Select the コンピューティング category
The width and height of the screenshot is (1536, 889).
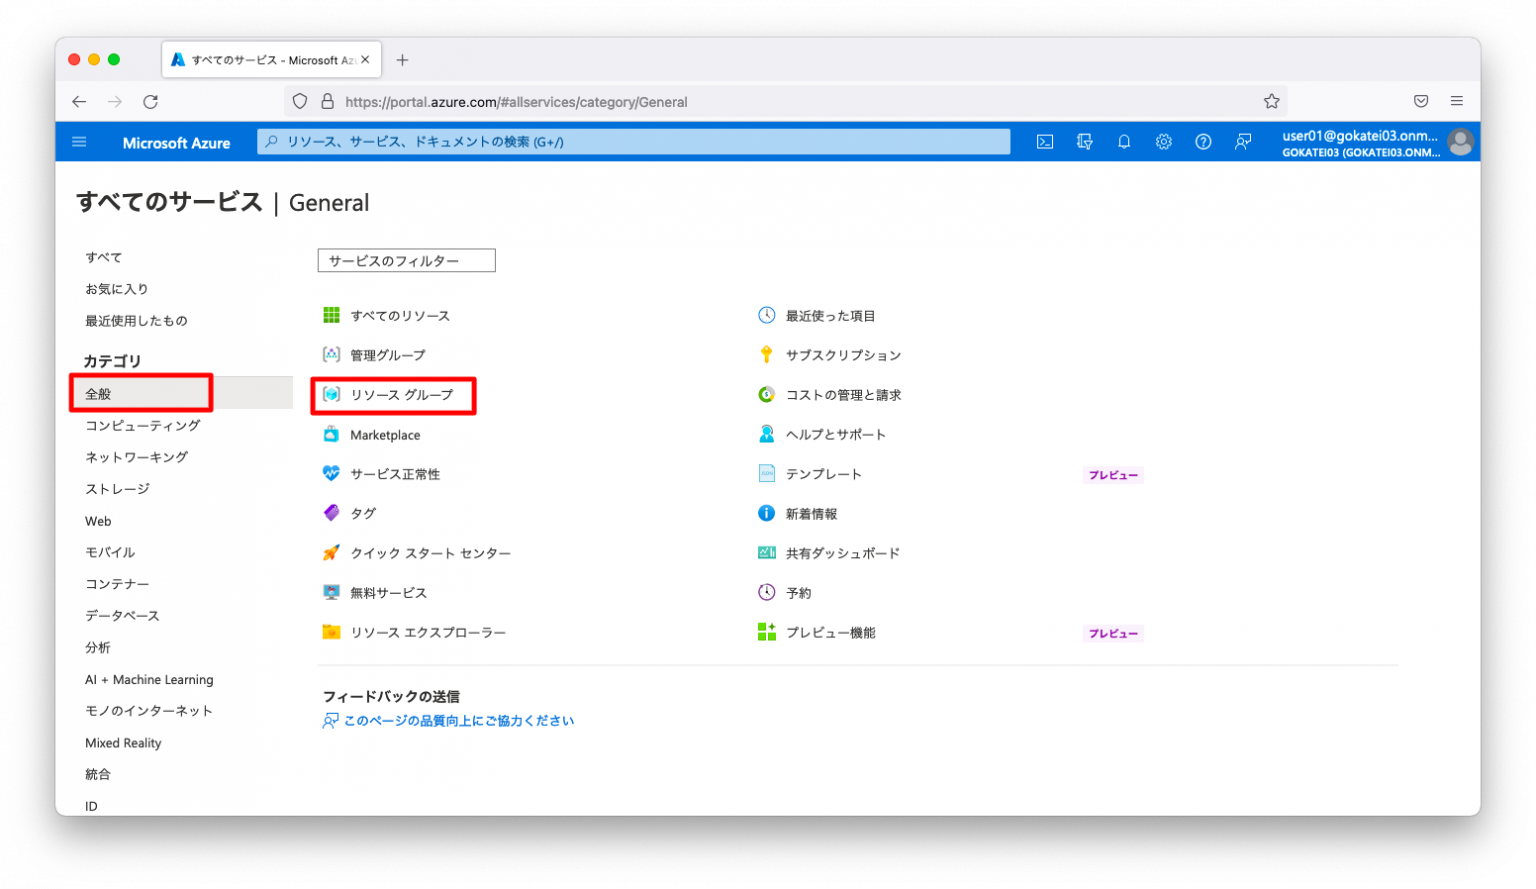click(x=143, y=426)
